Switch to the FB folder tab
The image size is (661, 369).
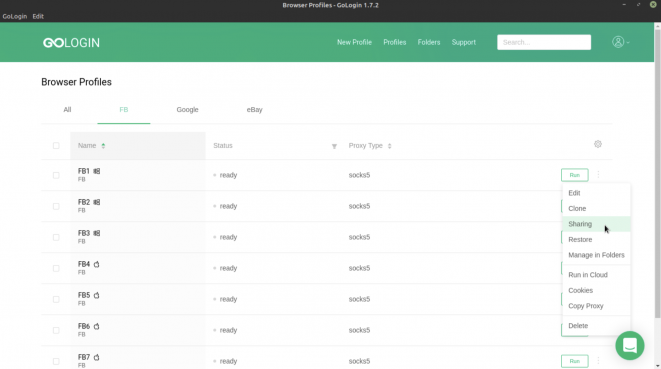124,110
